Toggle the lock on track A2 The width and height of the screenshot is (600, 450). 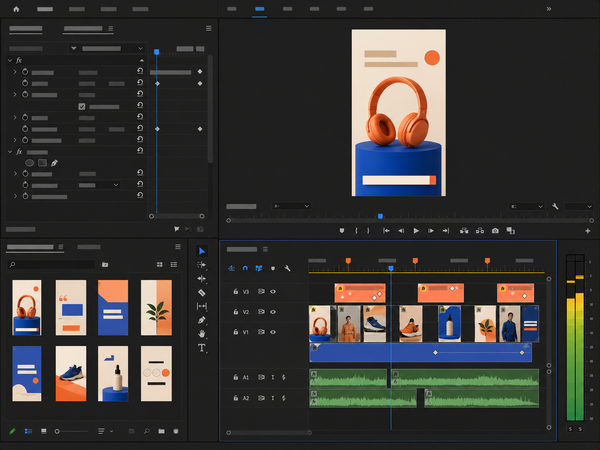236,398
